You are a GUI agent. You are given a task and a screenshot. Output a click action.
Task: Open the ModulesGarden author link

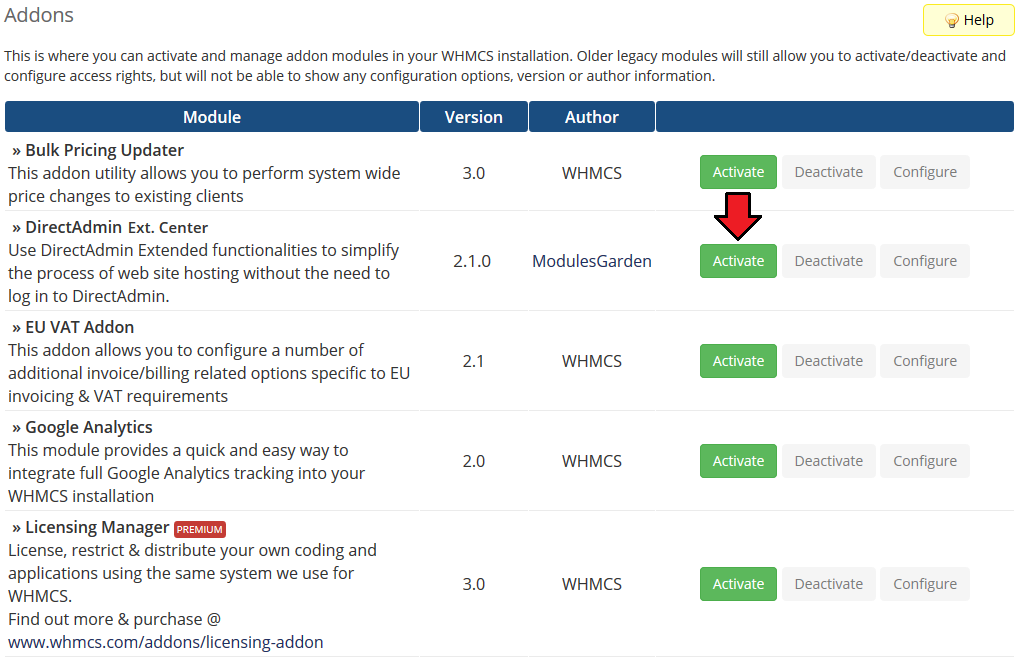coord(592,261)
